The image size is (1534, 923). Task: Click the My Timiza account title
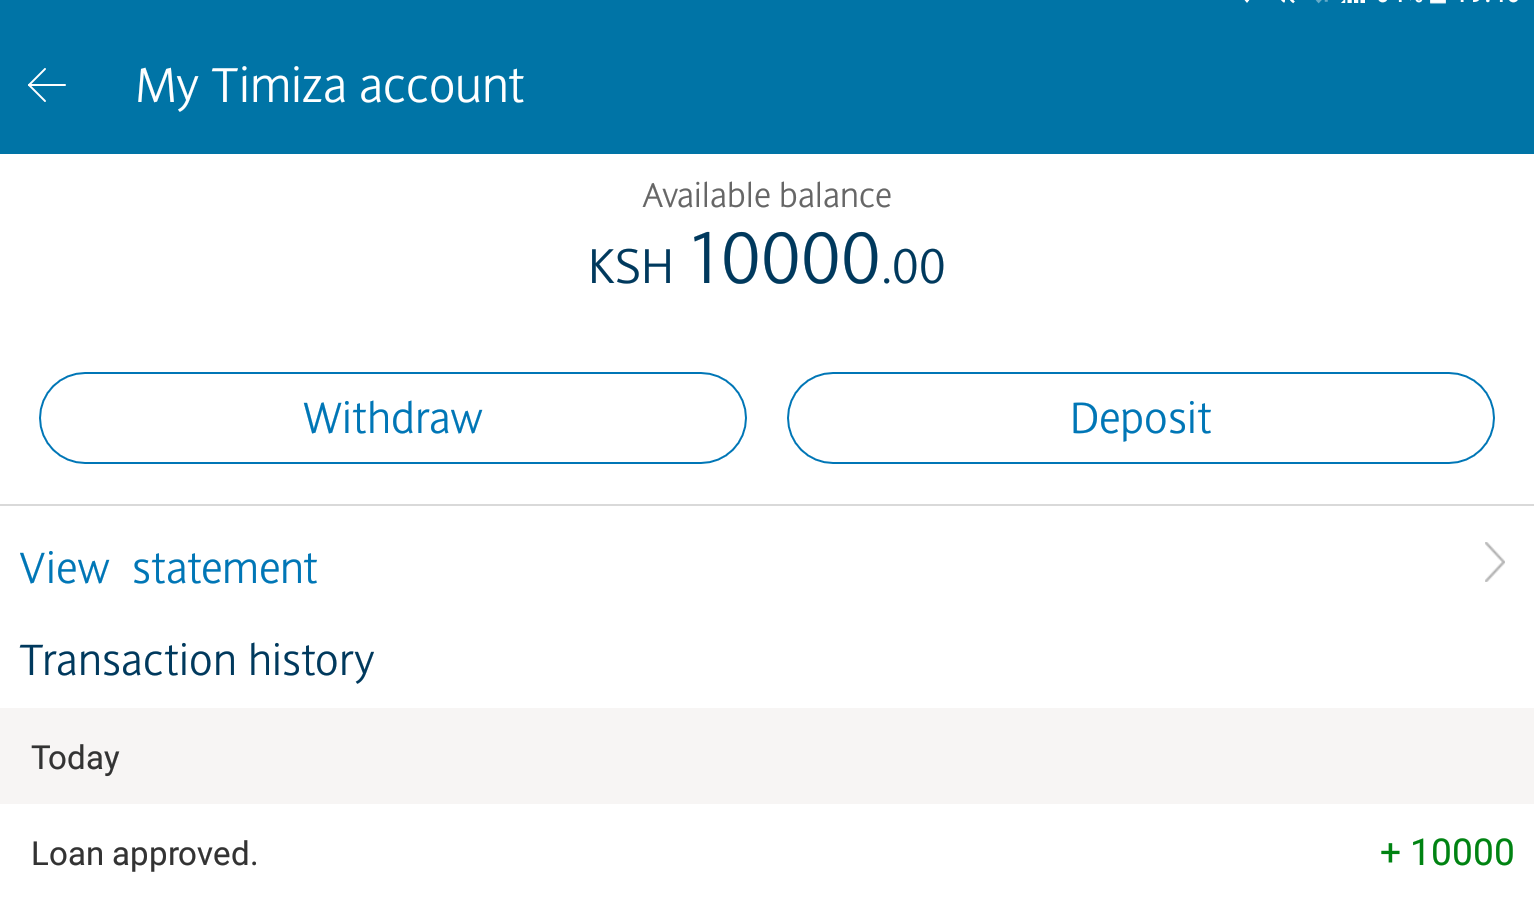tap(329, 86)
